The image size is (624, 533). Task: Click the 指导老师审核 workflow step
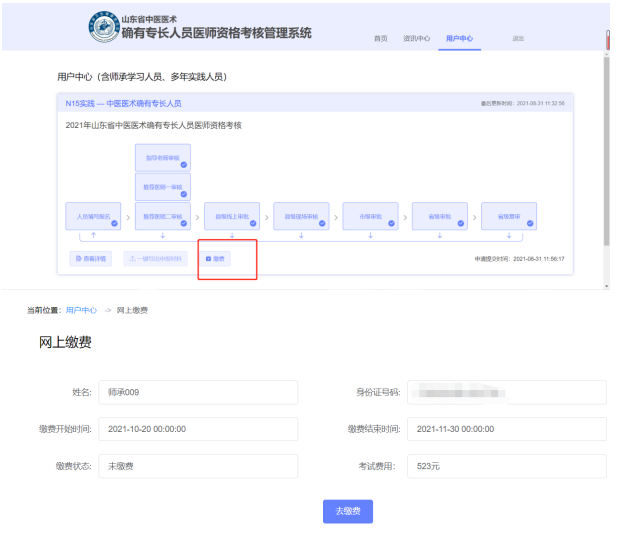(162, 157)
